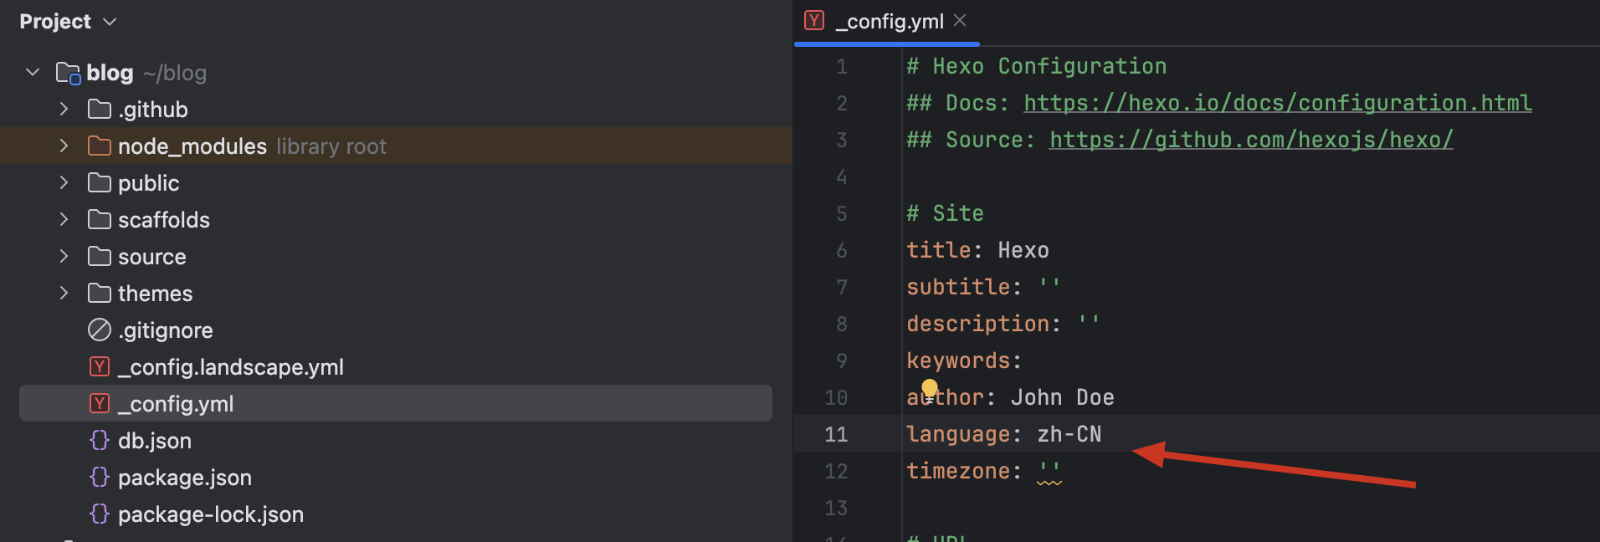Click the lightbulb quick-fix icon
This screenshot has width=1600, height=542.
pos(929,388)
